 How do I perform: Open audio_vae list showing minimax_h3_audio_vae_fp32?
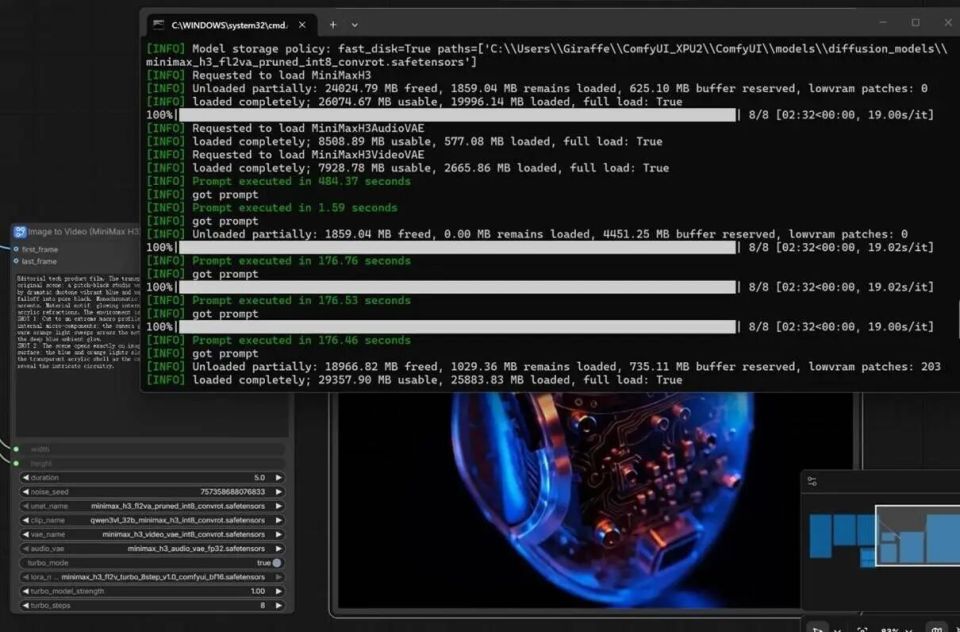(x=152, y=549)
